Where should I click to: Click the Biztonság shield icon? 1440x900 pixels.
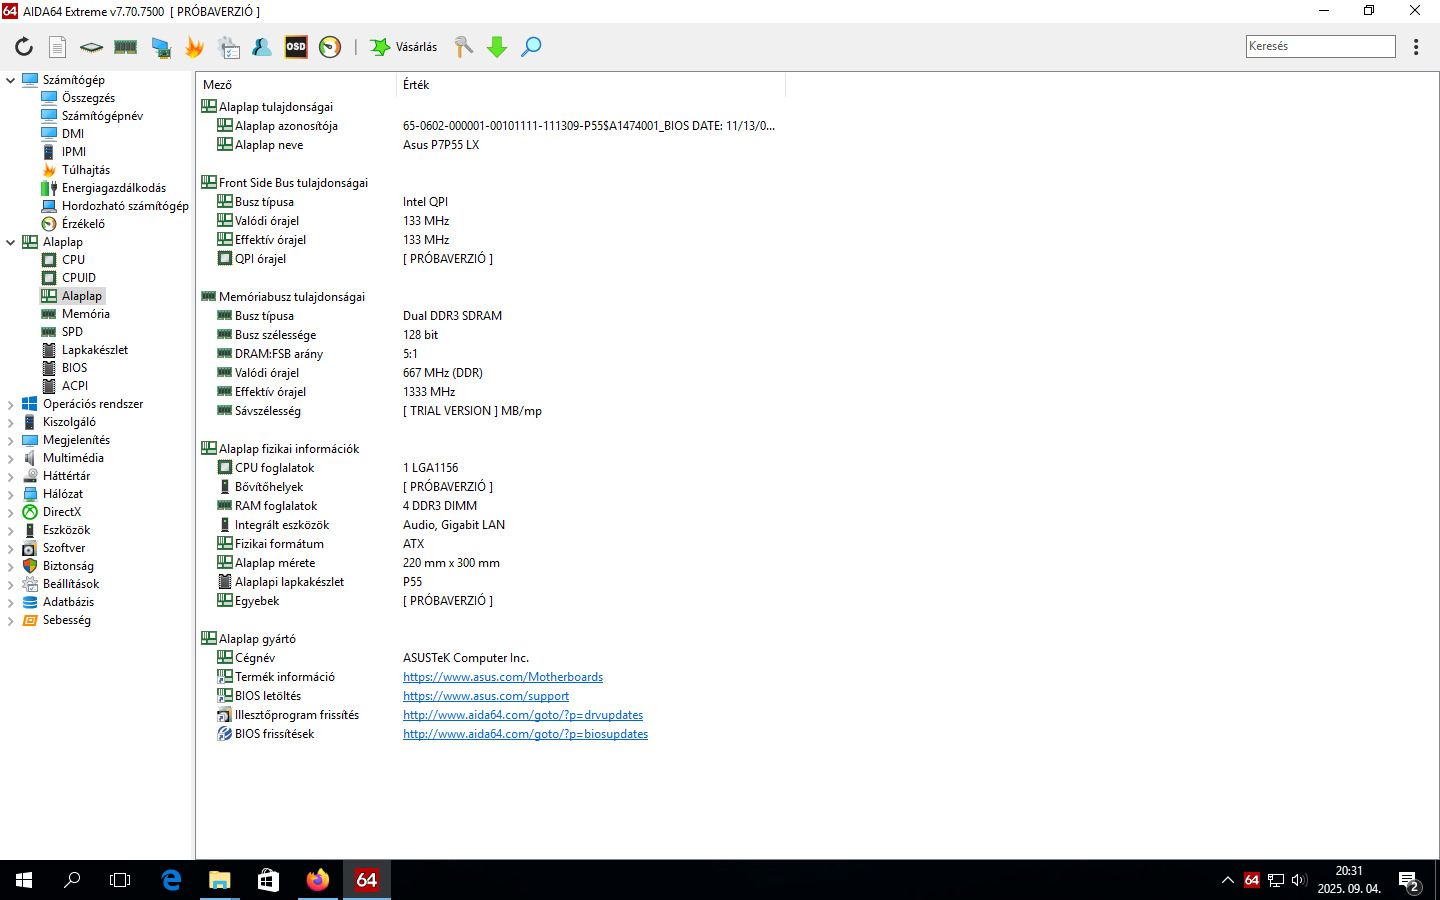coord(30,566)
